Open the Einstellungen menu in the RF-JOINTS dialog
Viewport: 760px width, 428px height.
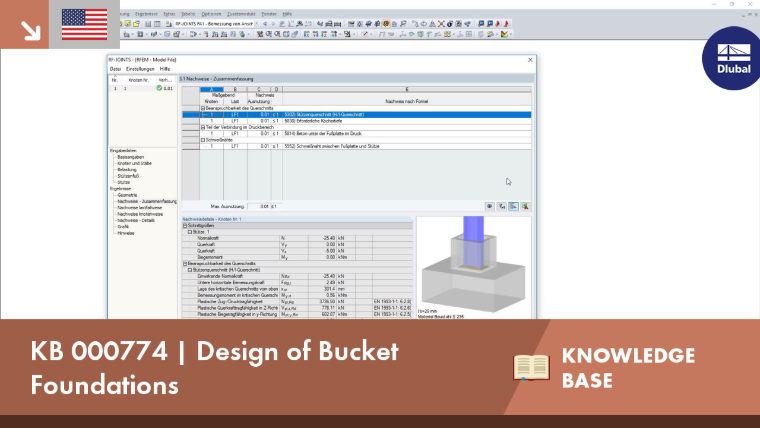140,69
